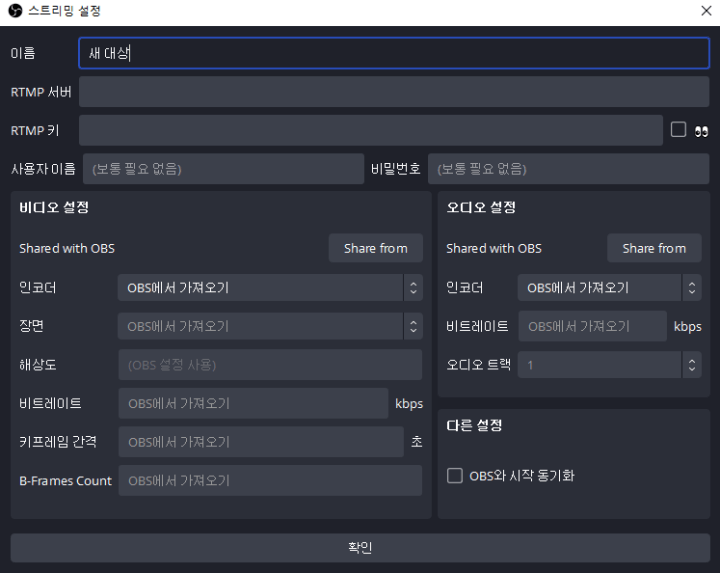Click Shared with OBS text in audio settings
The height and width of the screenshot is (573, 720).
coord(494,248)
